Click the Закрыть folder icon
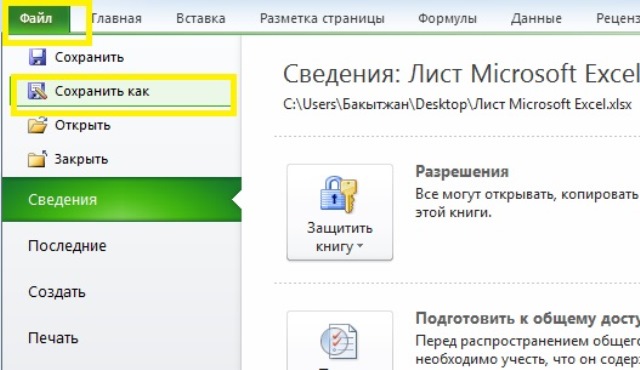Image resolution: width=640 pixels, height=370 pixels. tap(37, 159)
